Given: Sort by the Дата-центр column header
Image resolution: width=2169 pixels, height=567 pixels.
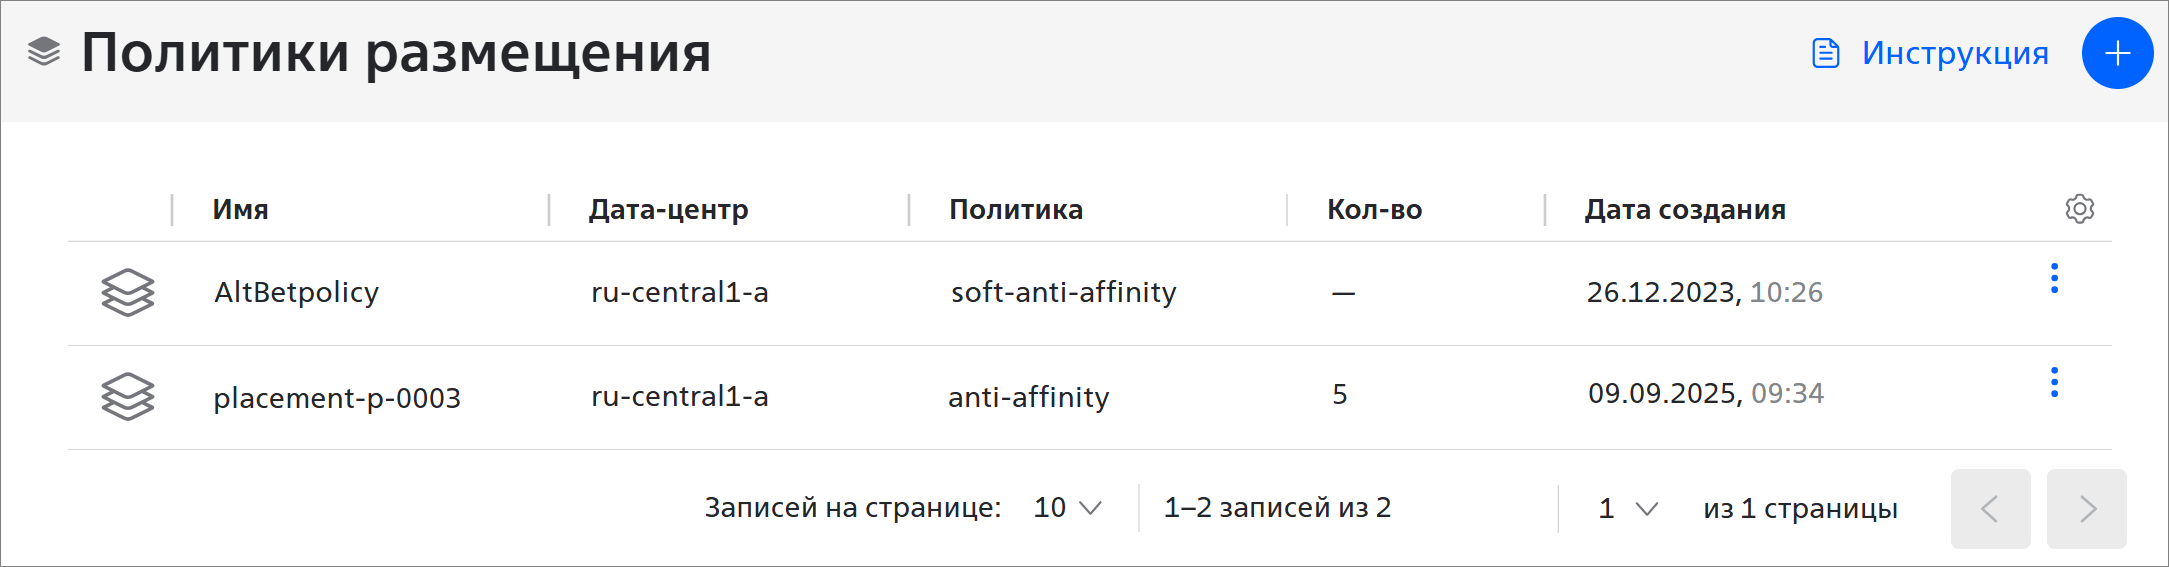Looking at the screenshot, I should click(668, 210).
